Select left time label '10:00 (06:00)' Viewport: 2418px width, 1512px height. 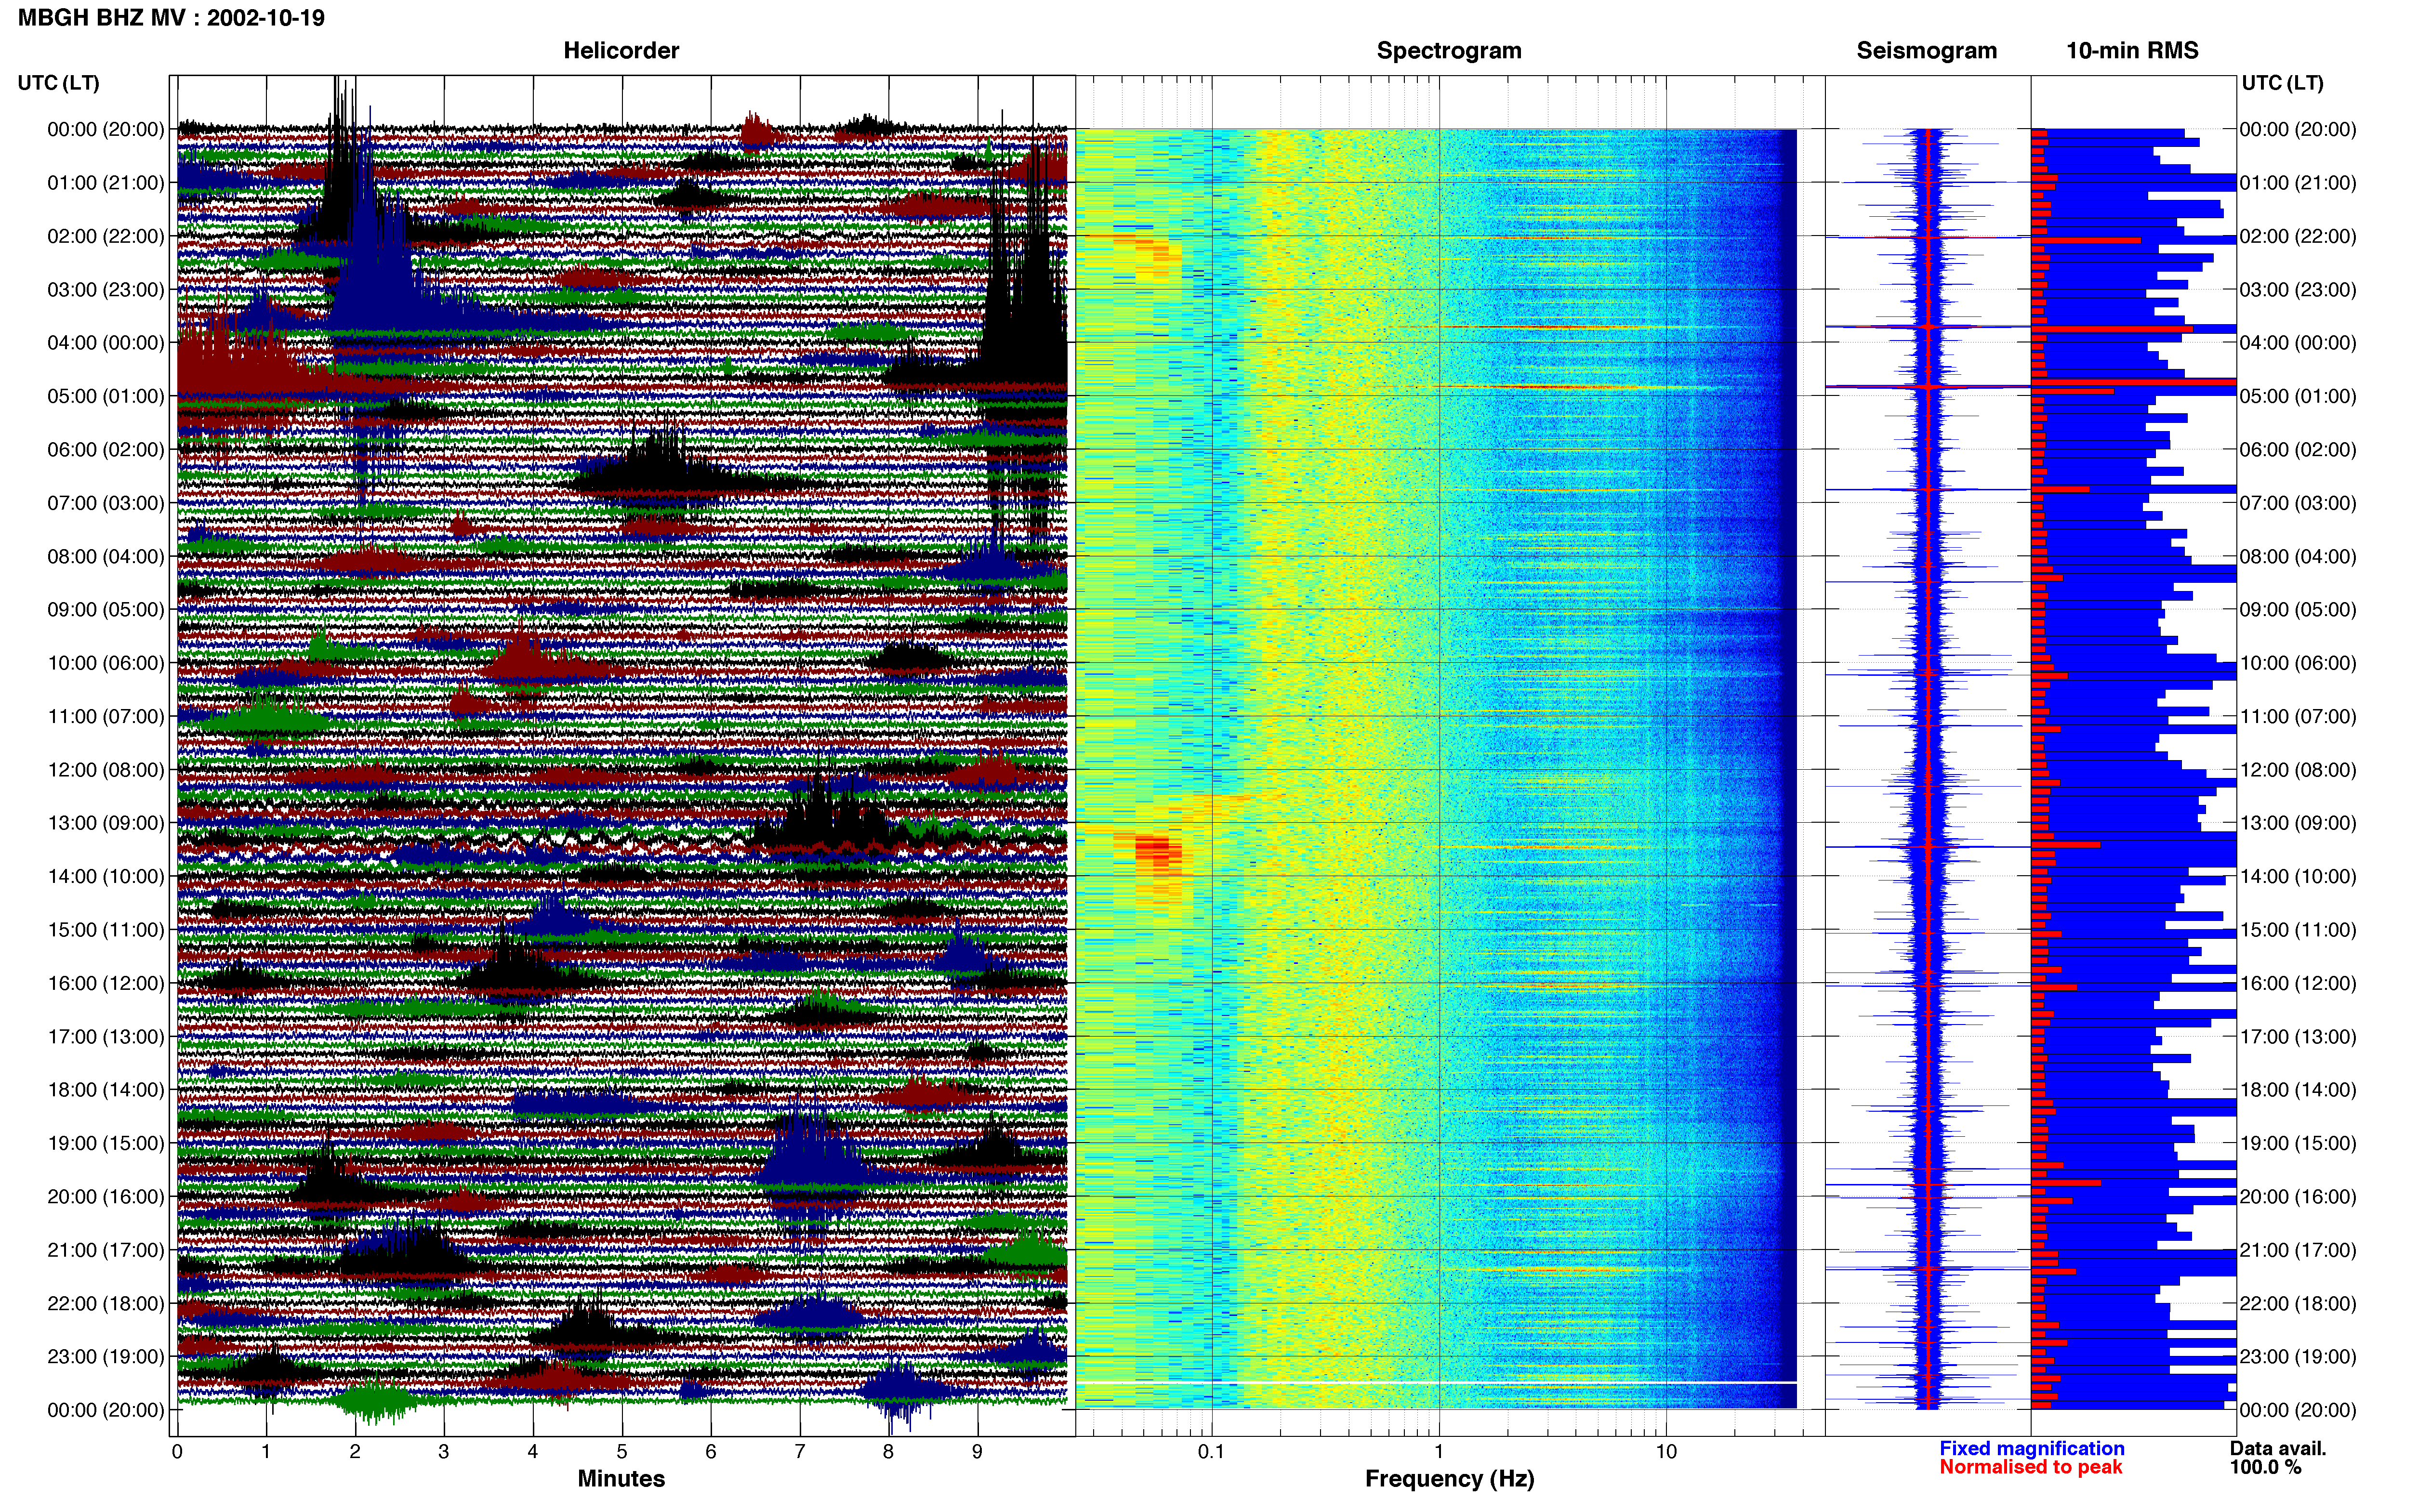click(106, 663)
